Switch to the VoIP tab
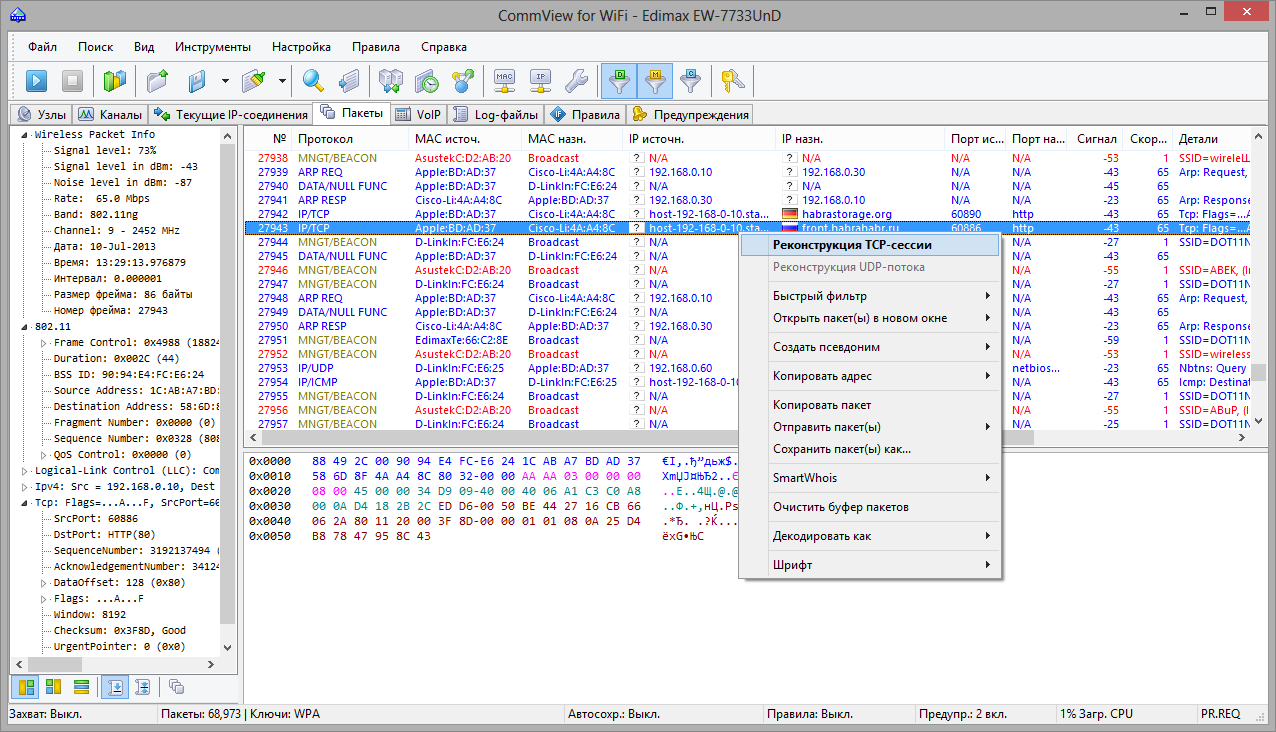Screen dimensions: 1276x732 coord(418,114)
